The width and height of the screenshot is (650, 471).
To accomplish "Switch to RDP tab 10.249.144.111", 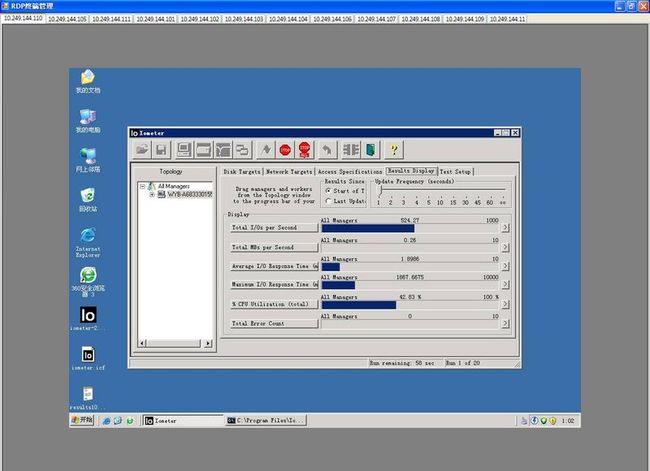I will coord(111,19).
